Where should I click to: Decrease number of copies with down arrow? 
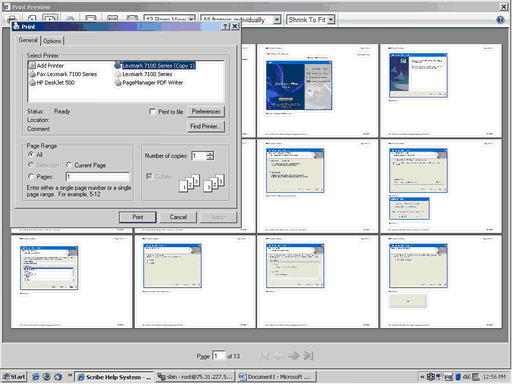pos(210,158)
